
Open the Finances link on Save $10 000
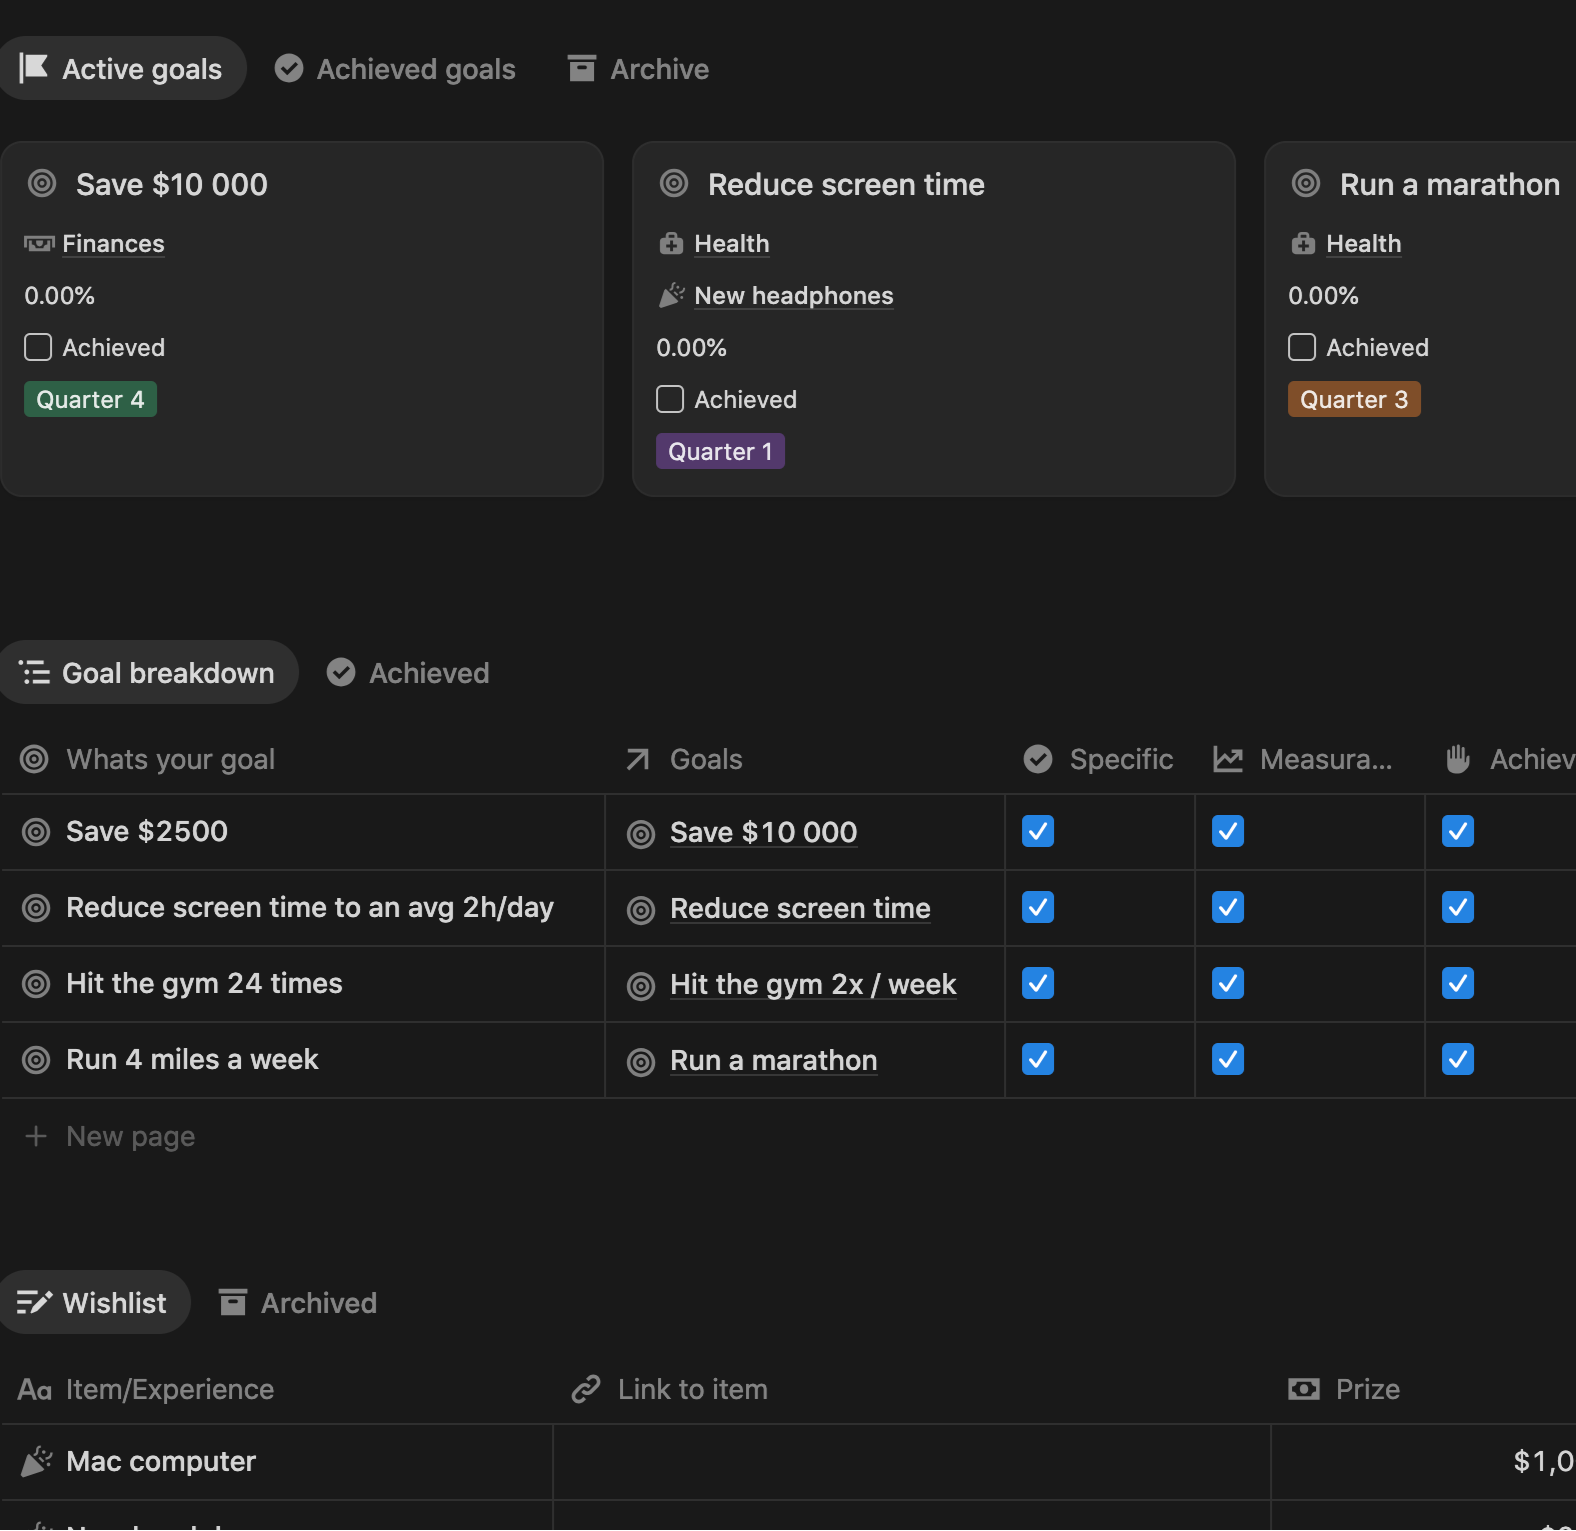113,244
